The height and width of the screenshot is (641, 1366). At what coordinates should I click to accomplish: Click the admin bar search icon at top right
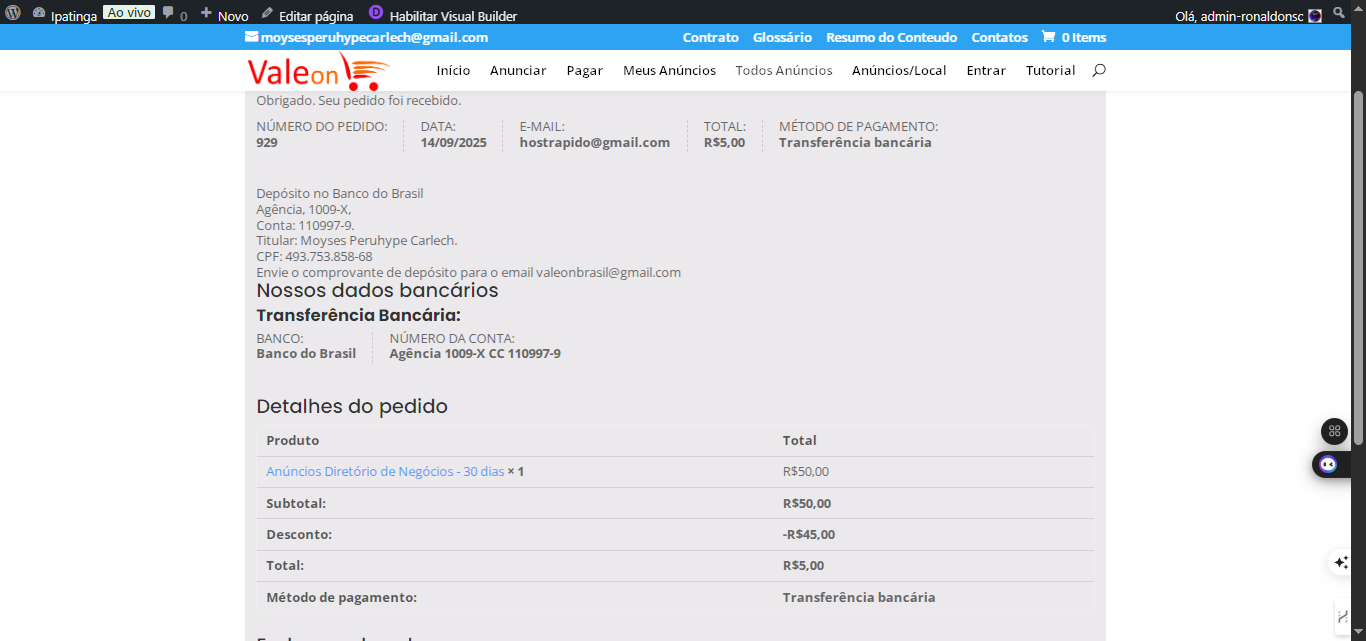pyautogui.click(x=1340, y=13)
